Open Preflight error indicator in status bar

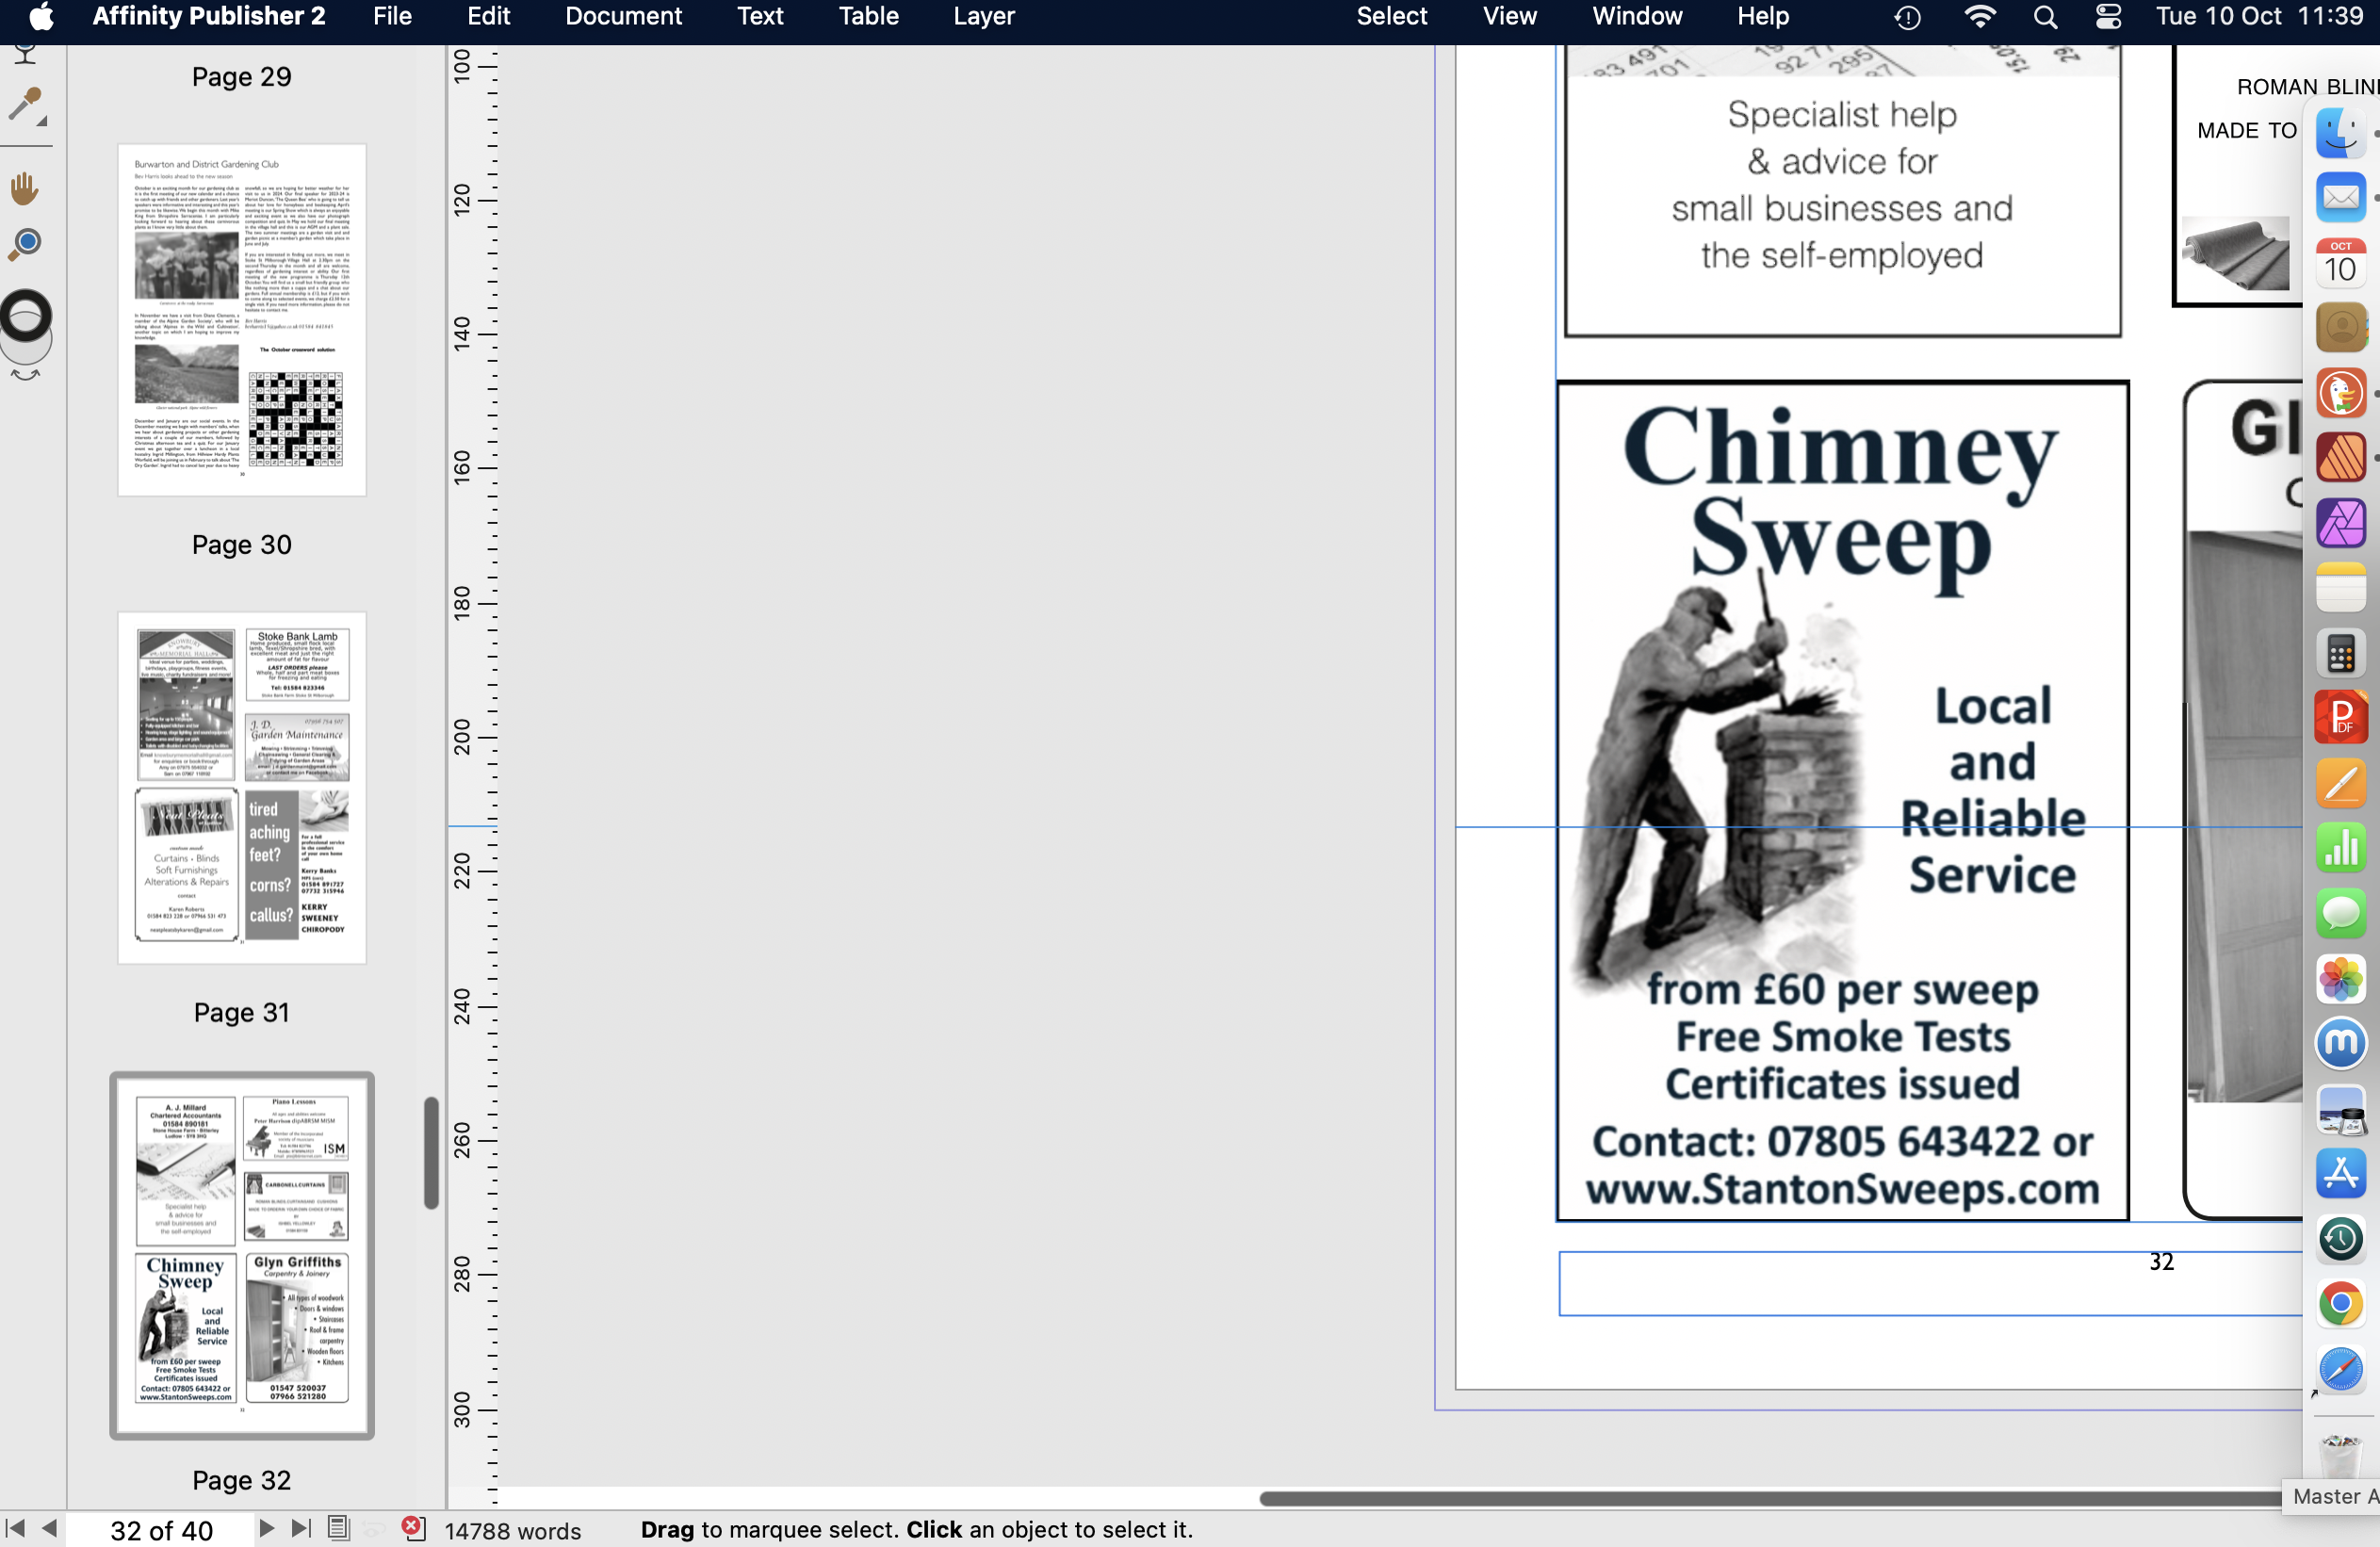(x=413, y=1528)
